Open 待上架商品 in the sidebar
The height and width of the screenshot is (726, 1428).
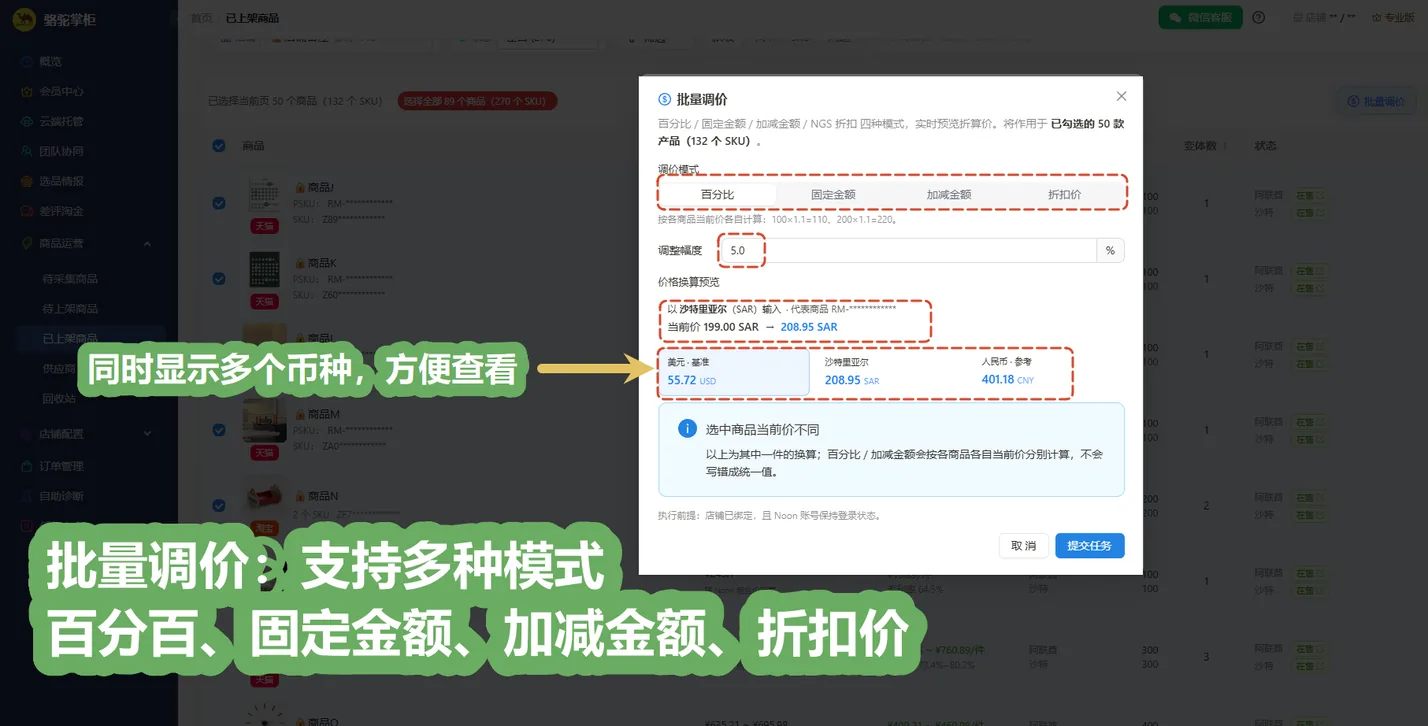pos(70,309)
